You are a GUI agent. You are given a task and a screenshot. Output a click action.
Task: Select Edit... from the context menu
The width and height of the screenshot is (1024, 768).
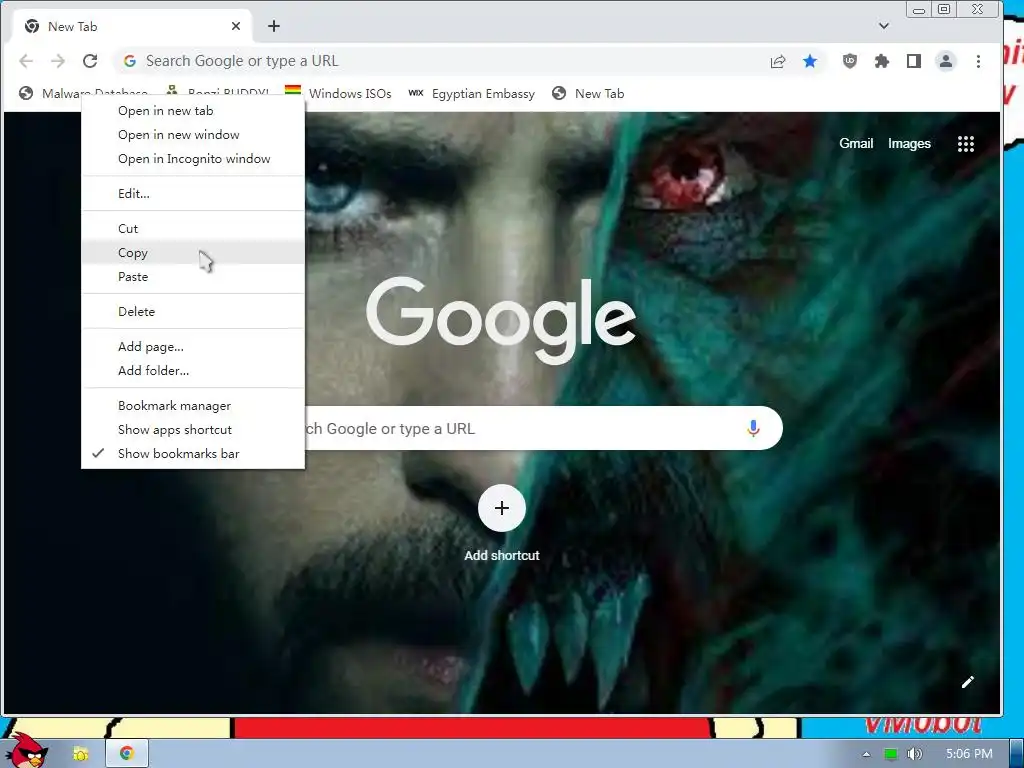coord(193,194)
